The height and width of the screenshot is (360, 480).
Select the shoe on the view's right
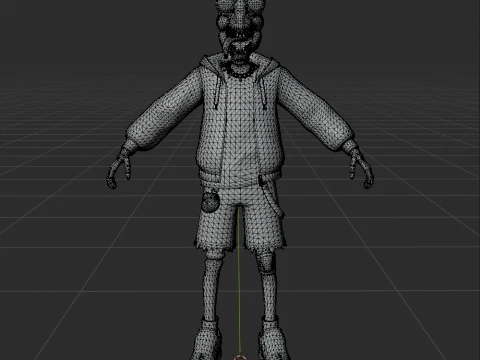pyautogui.click(x=274, y=340)
